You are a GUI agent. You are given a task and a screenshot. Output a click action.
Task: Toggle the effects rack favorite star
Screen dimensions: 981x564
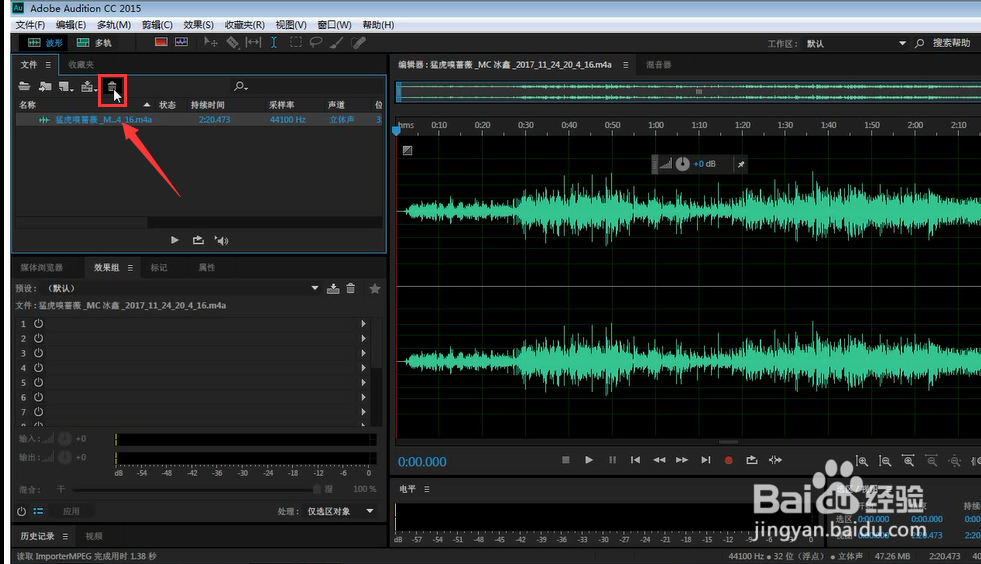(375, 289)
